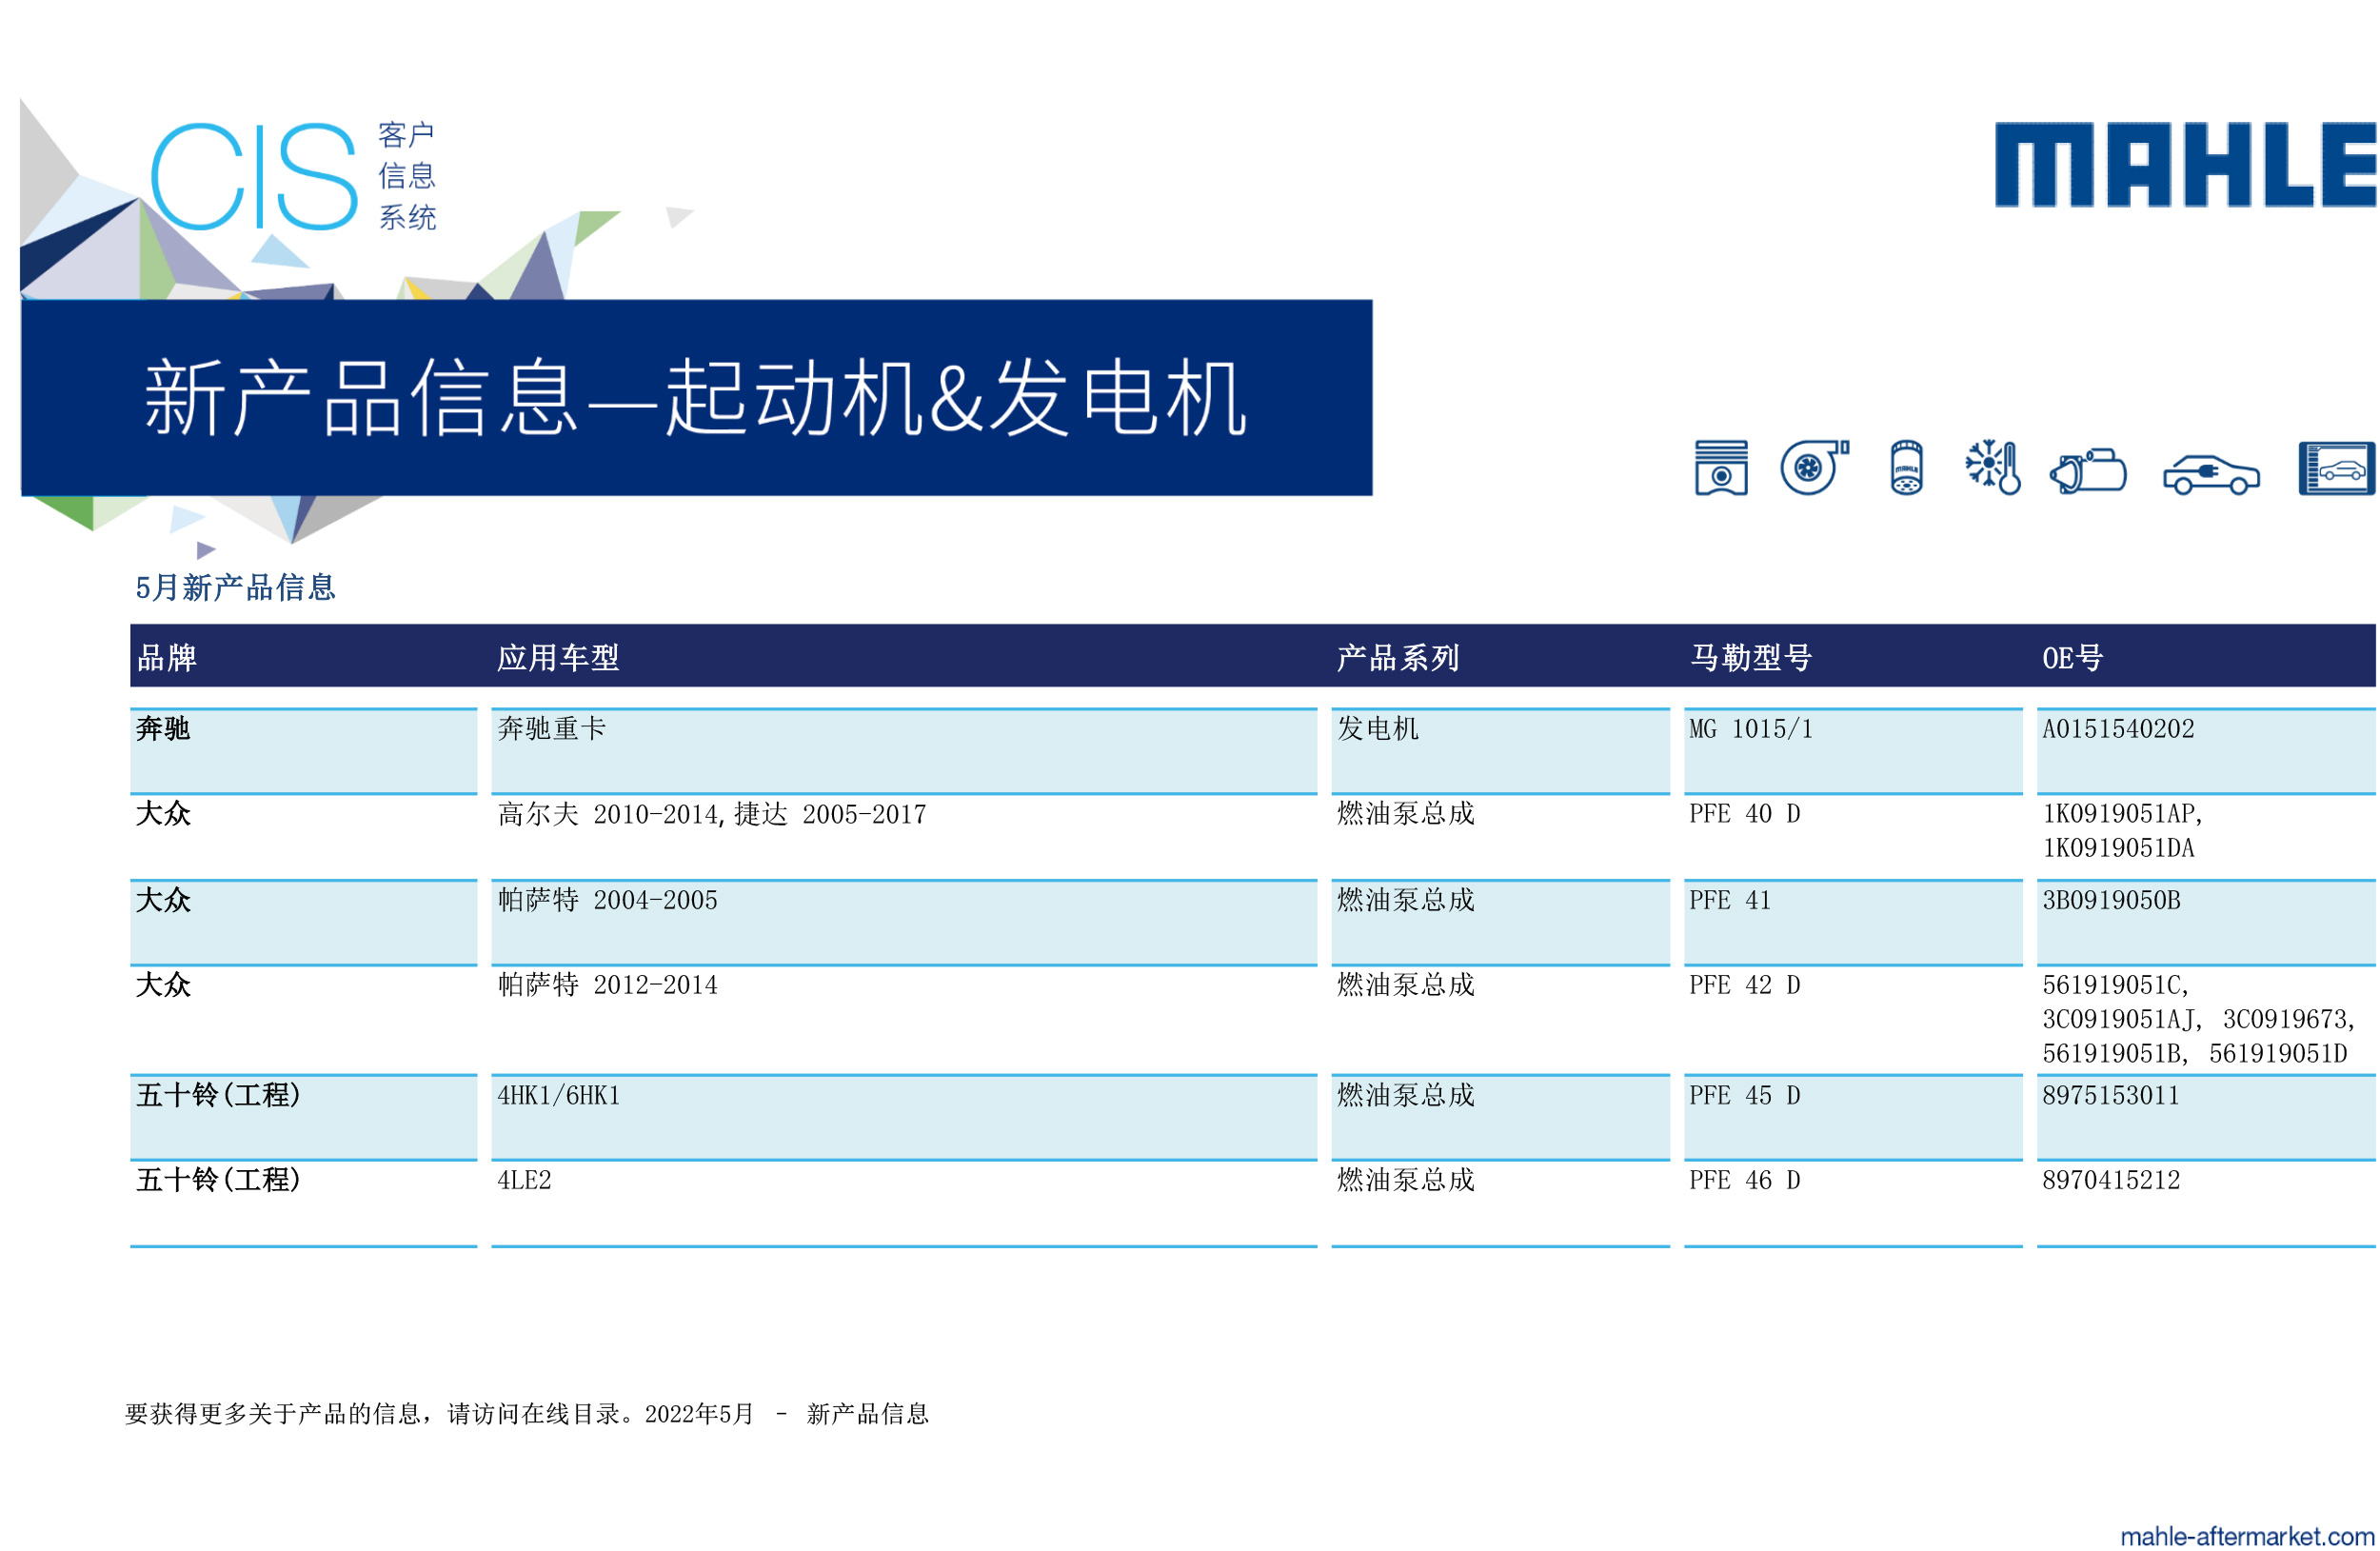Select model number PFE 42 D

click(1745, 985)
